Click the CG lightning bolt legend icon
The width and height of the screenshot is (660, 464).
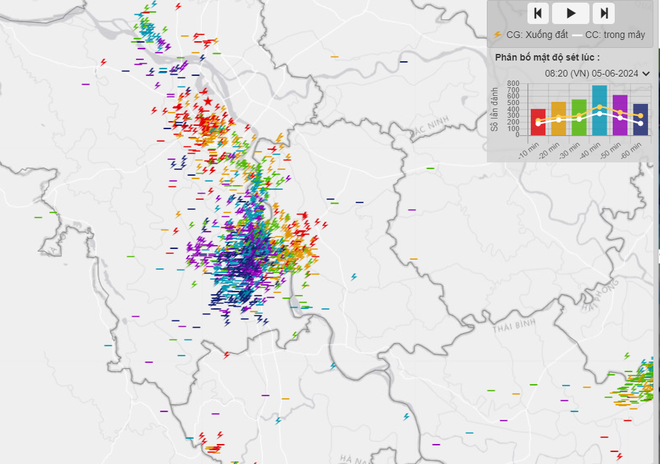click(x=498, y=35)
